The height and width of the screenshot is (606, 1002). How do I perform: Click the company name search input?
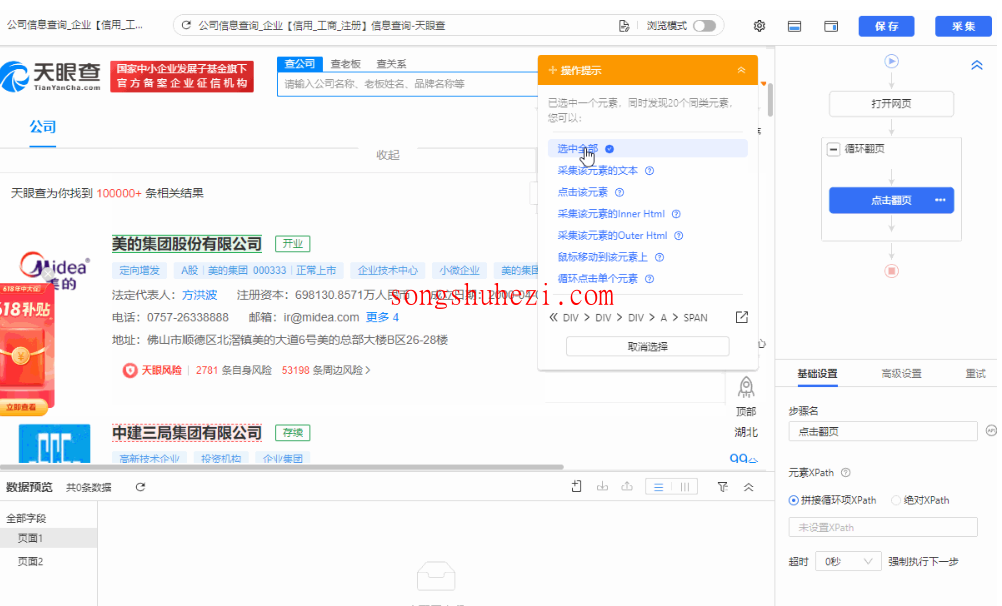click(x=409, y=84)
